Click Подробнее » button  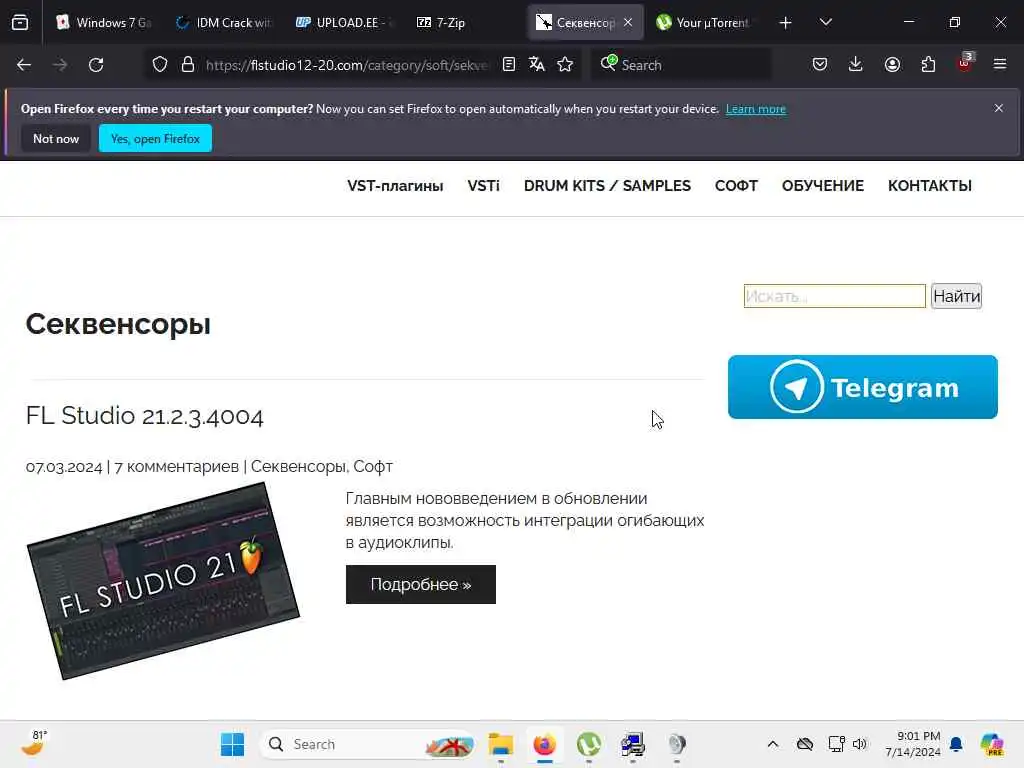[x=421, y=584]
